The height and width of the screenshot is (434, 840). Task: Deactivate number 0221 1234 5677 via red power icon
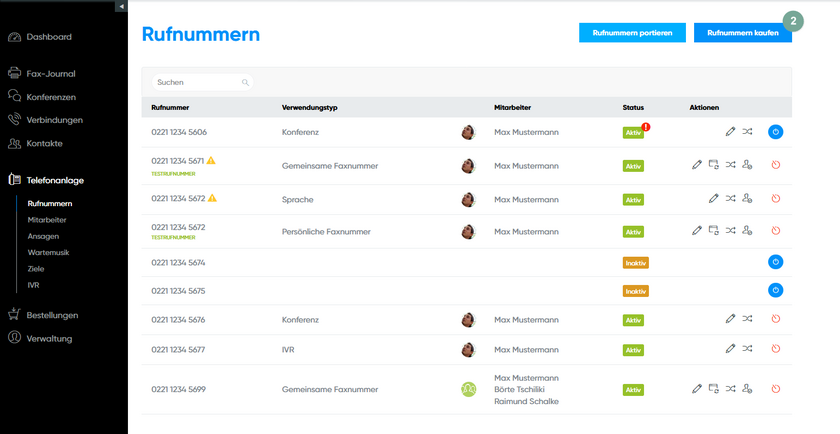(775, 349)
